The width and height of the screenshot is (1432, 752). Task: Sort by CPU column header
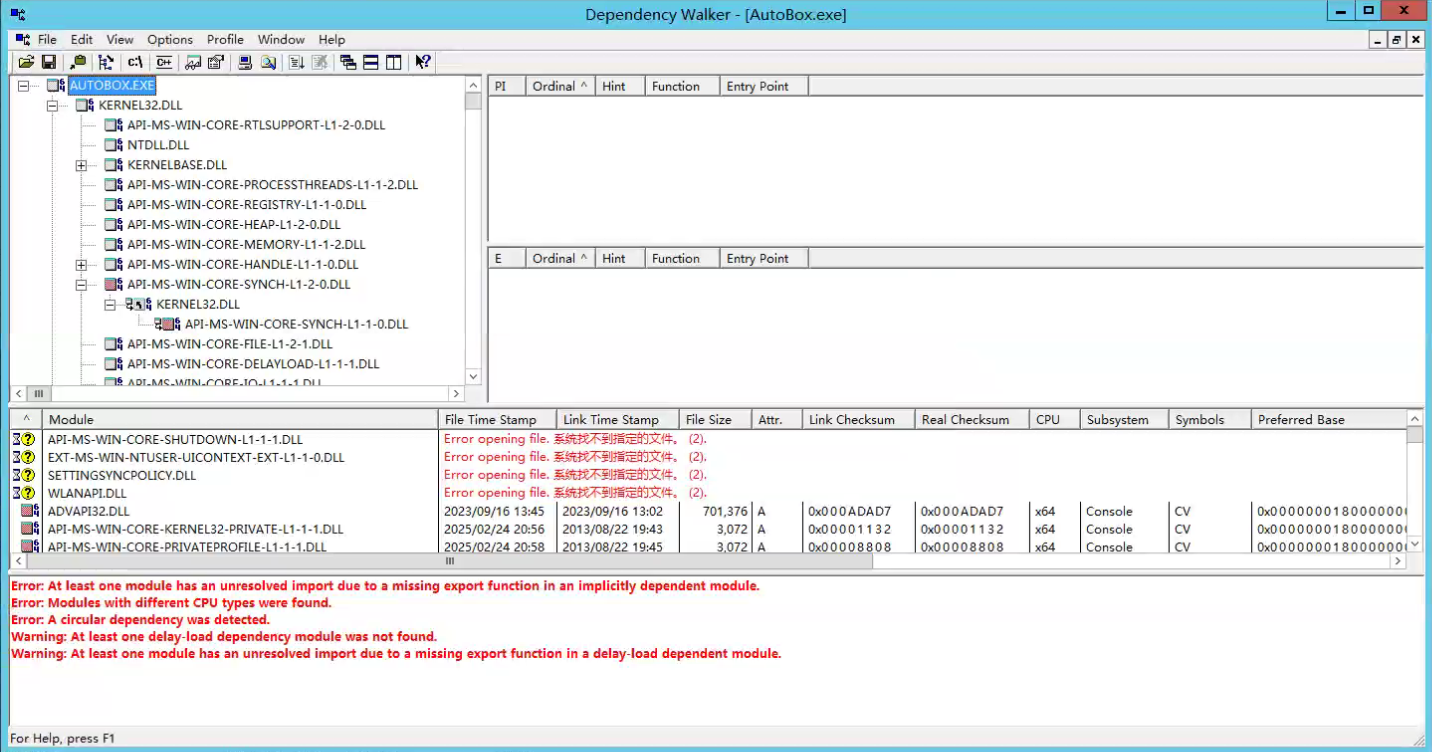pyautogui.click(x=1055, y=419)
